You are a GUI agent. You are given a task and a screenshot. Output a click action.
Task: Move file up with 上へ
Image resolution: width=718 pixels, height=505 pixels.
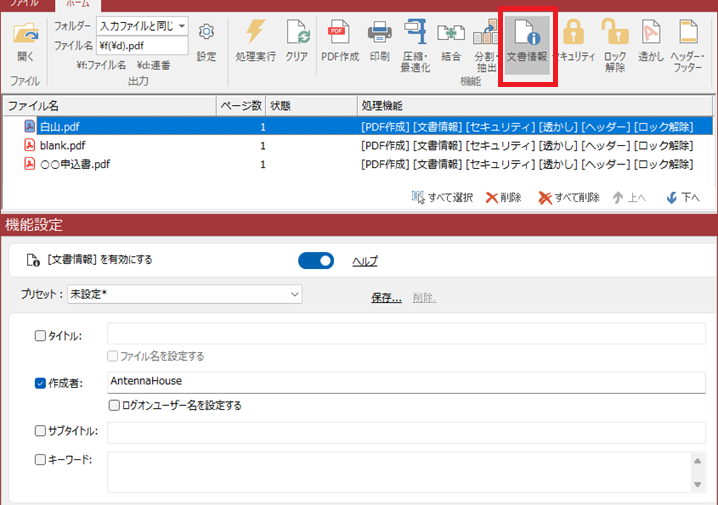click(629, 197)
